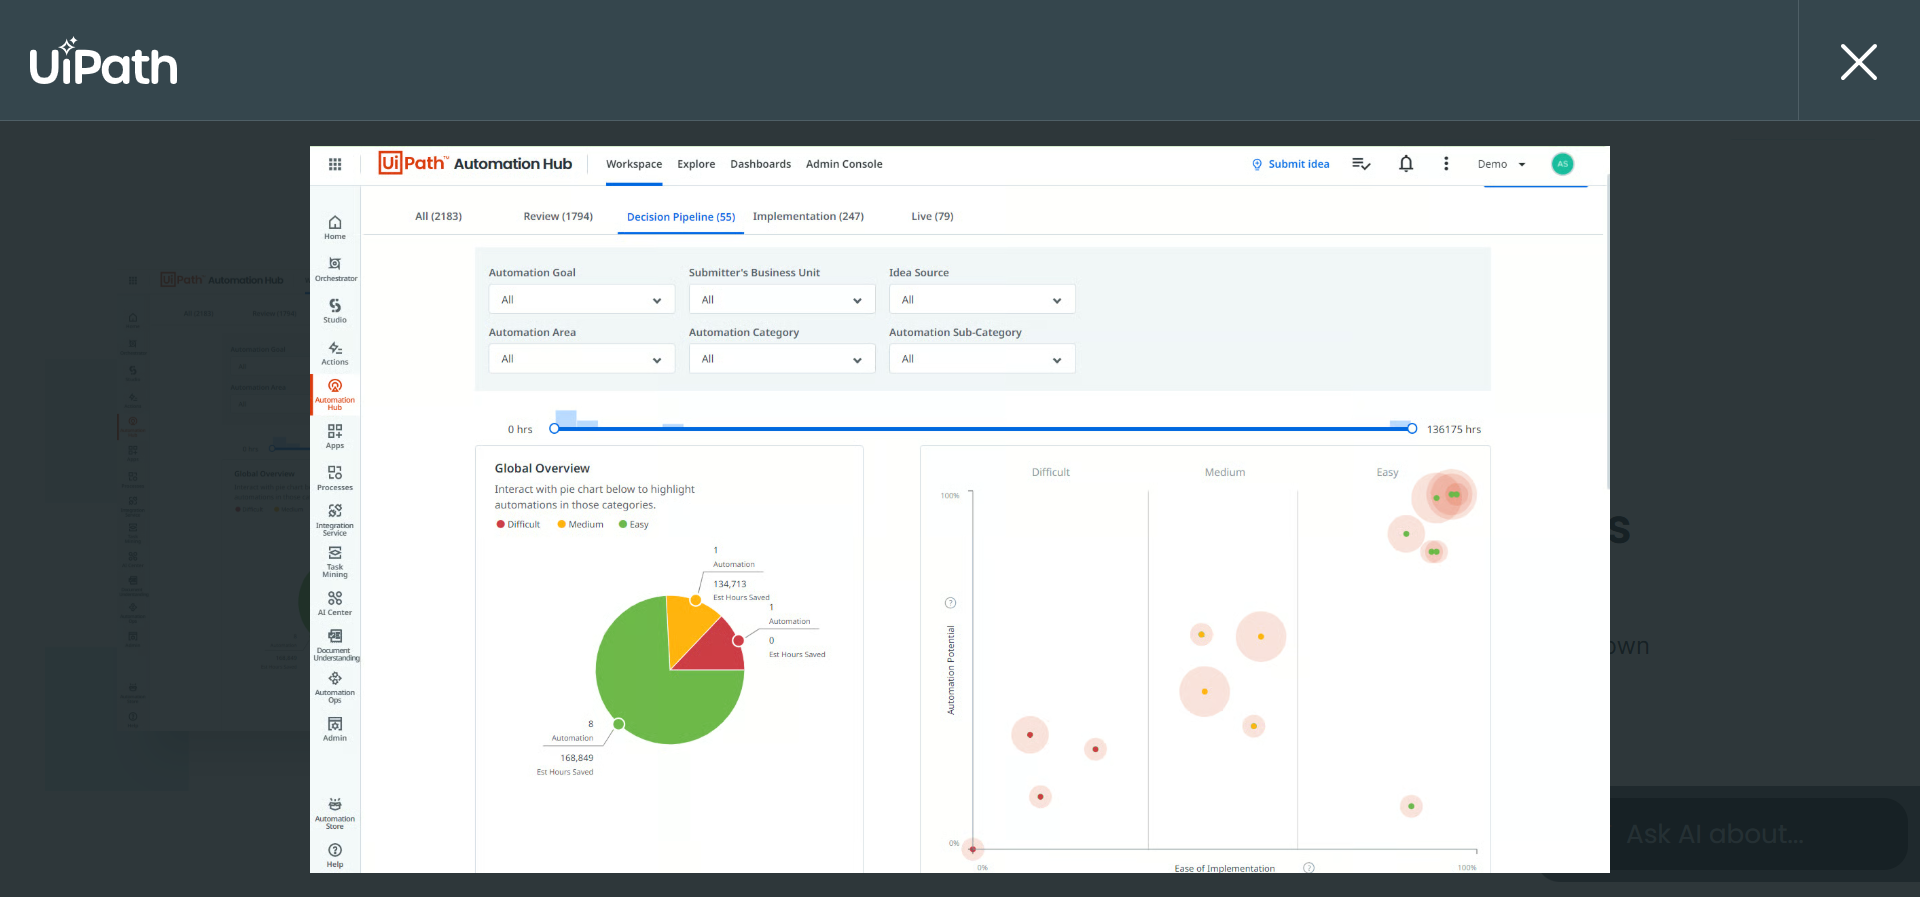
Task: Click Easy column header in scatter chart
Action: click(x=1387, y=472)
